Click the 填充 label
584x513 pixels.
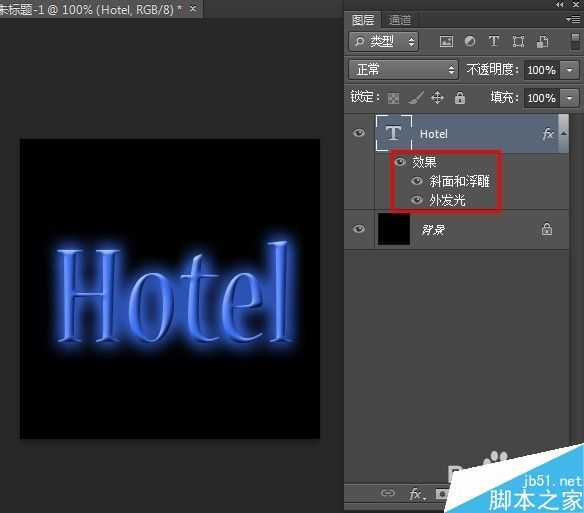[504, 98]
